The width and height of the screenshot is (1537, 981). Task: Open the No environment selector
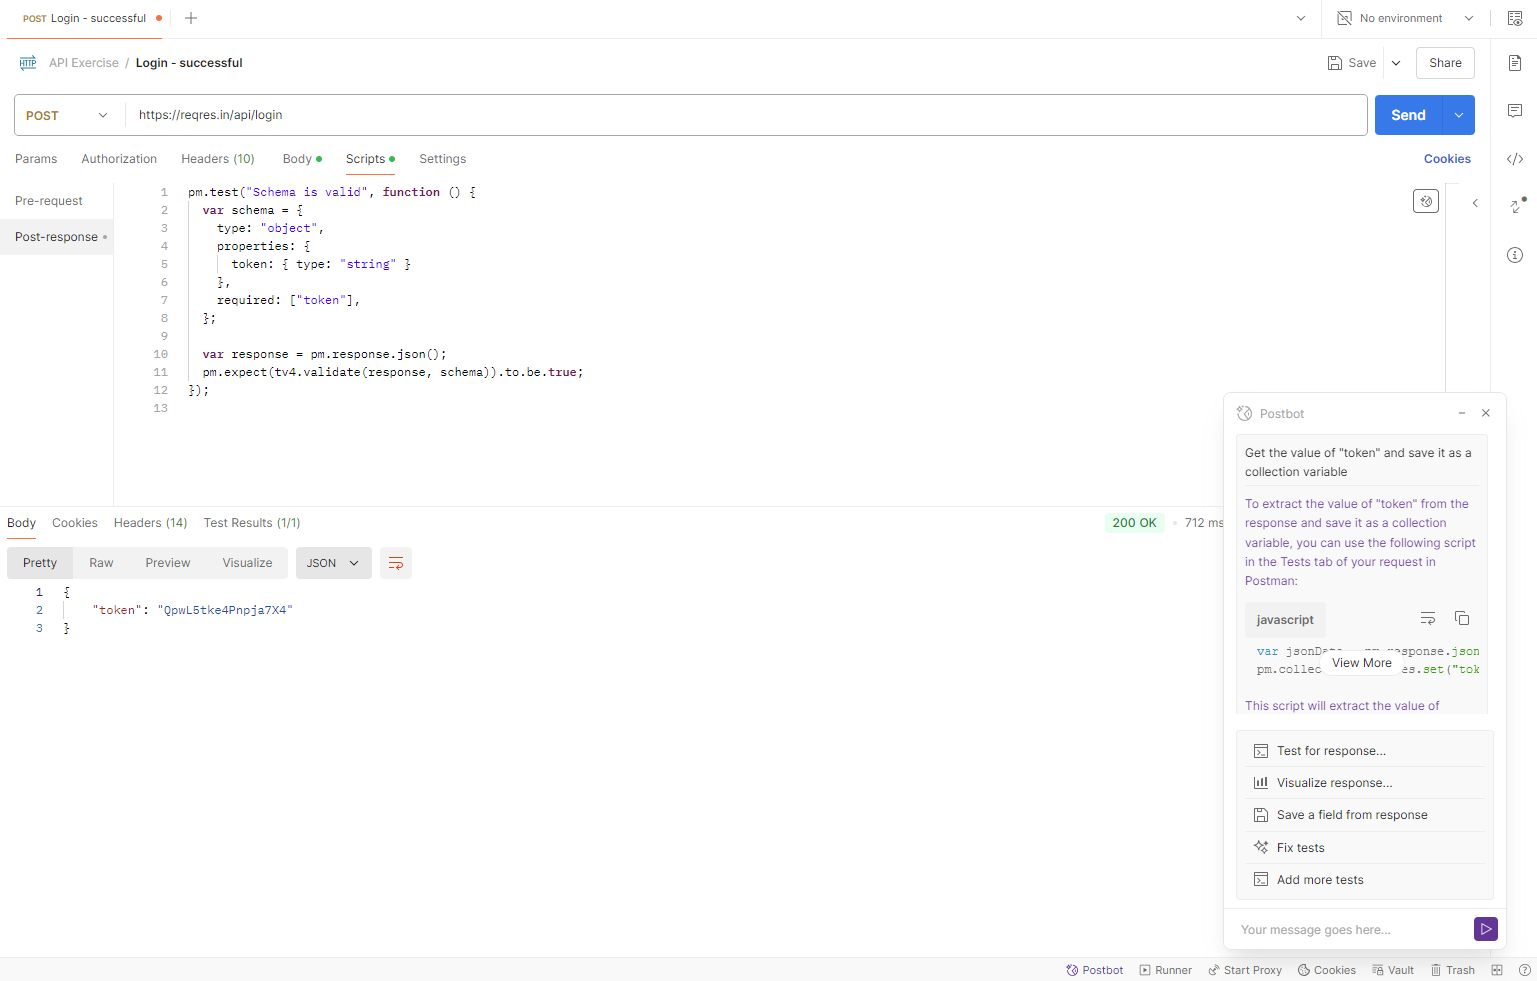1405,18
